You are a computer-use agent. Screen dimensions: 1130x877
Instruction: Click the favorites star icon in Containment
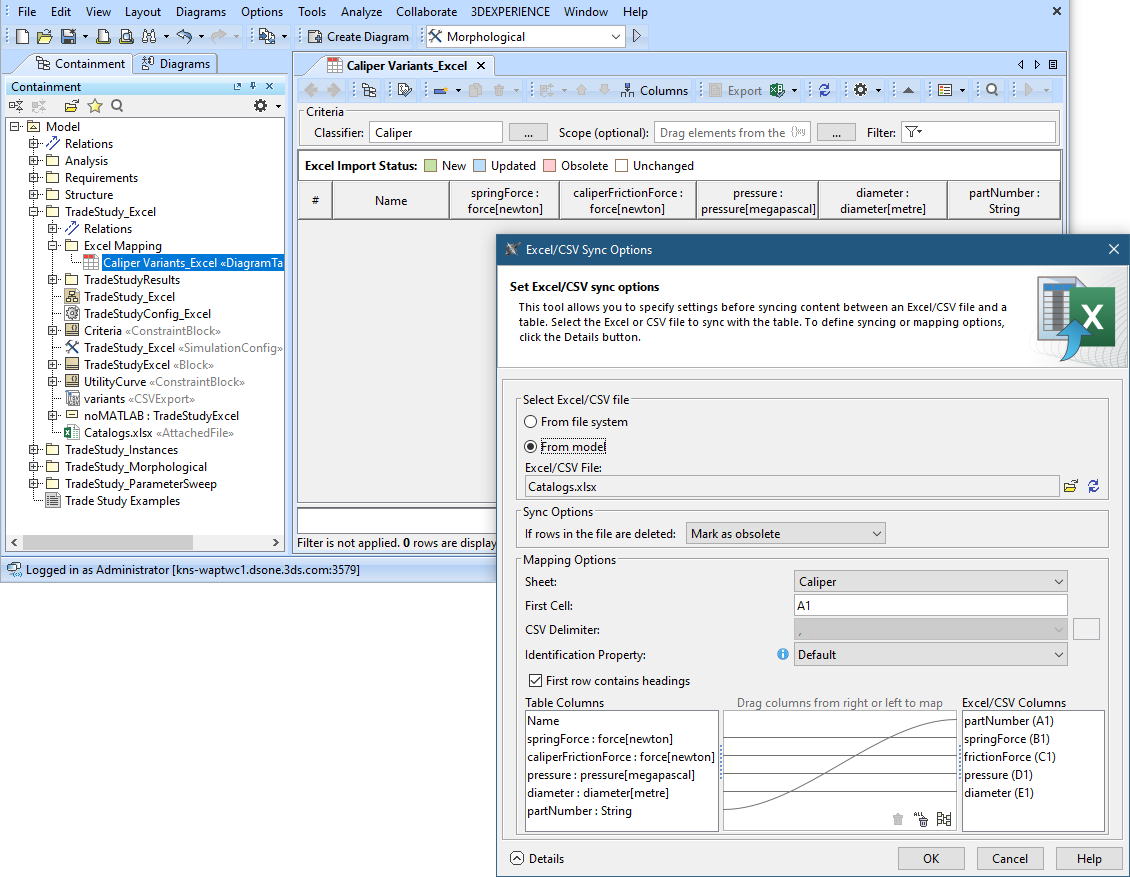[95, 106]
